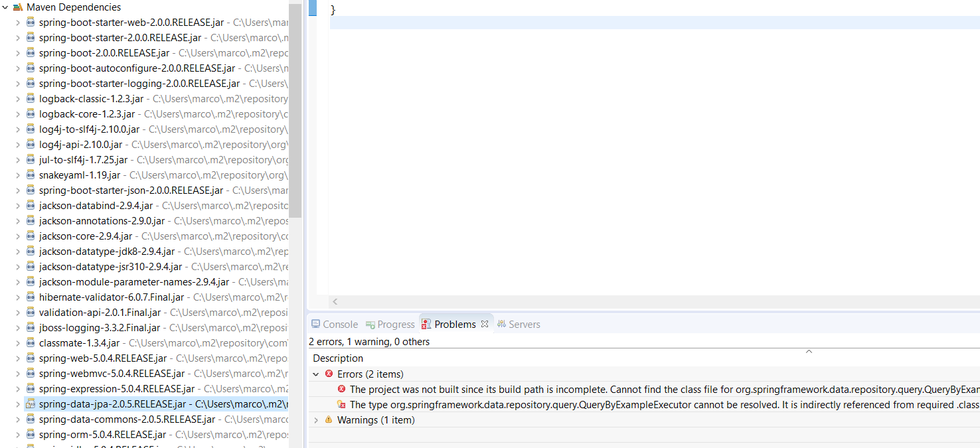
Task: Click jar icon of spring-data-jpa-2.0.5.RELEASE.jar
Action: 31,404
